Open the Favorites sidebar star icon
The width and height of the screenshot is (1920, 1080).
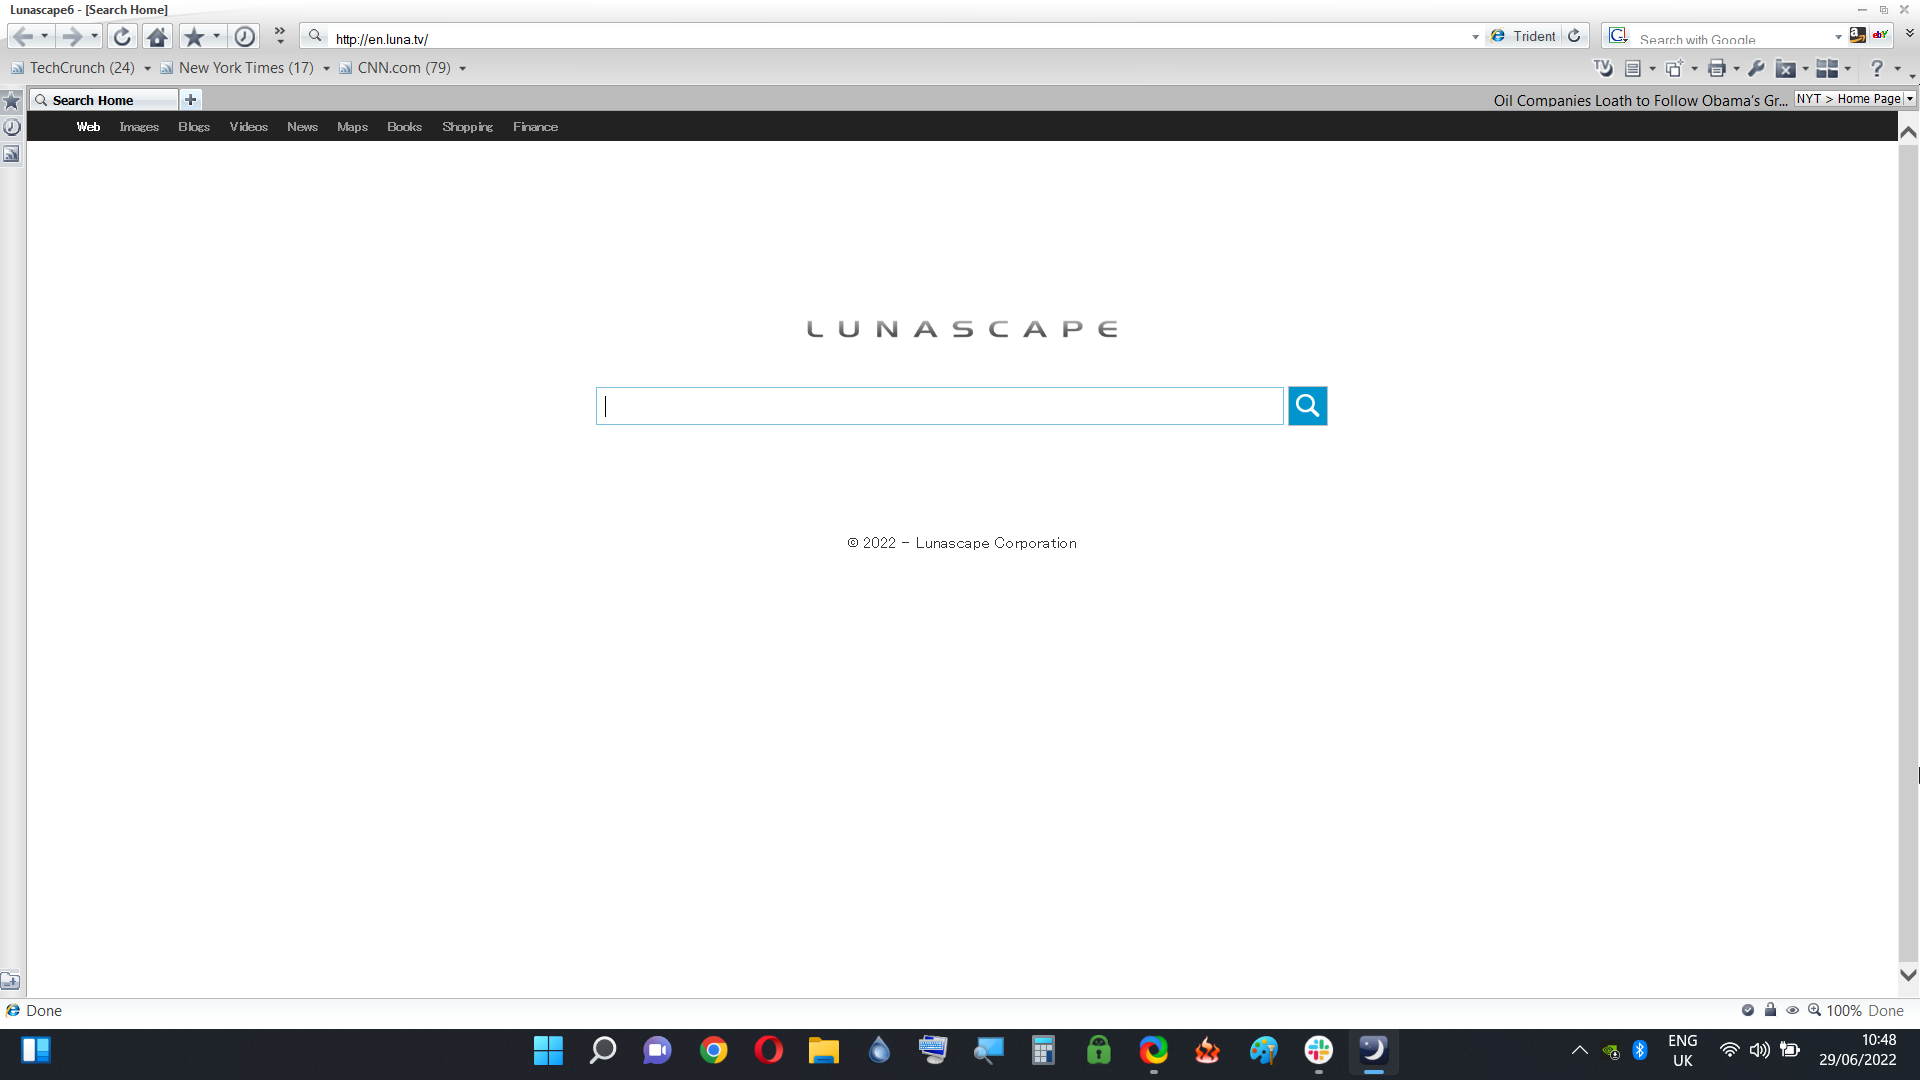(x=12, y=101)
